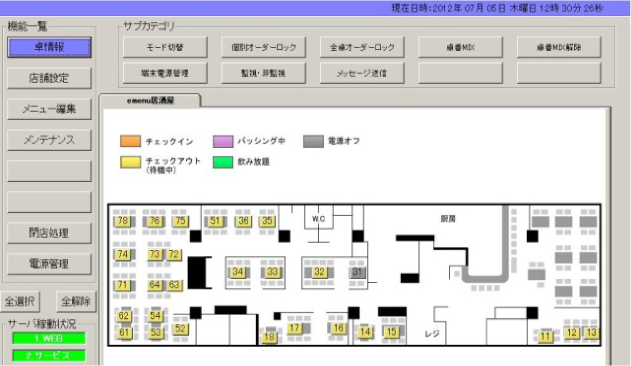
Task: Click table 17 on the floor plan
Action: point(295,328)
